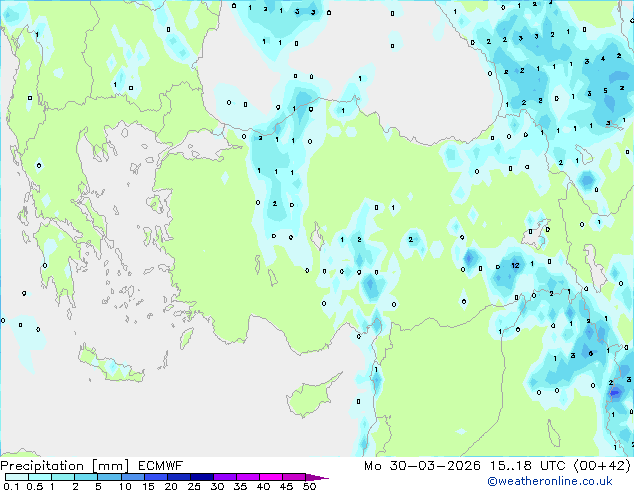Click the "15" legend scale label

click(x=148, y=486)
